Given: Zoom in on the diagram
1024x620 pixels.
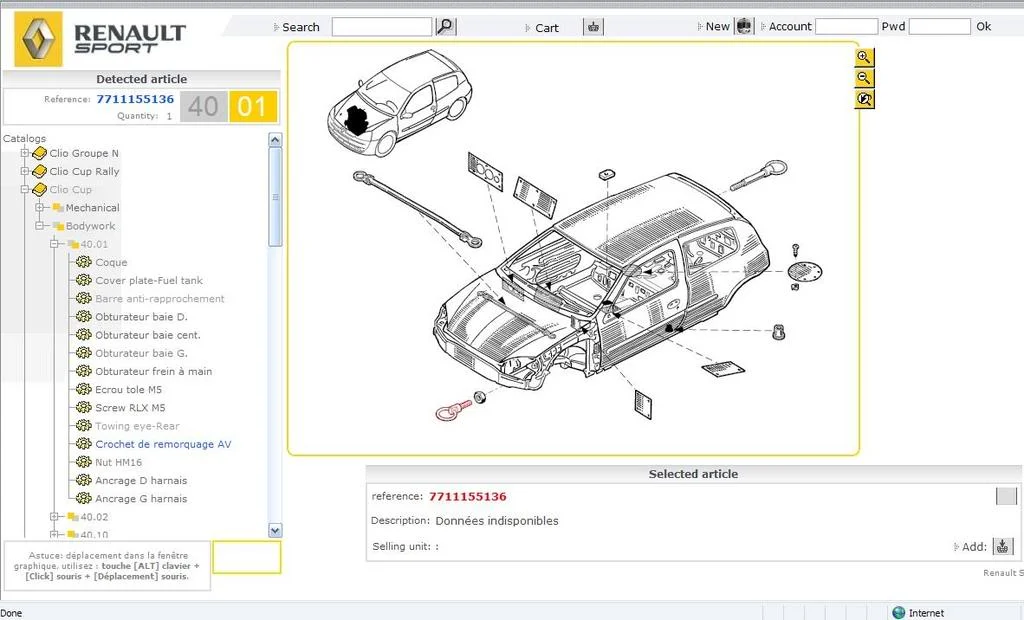Looking at the screenshot, I should tap(864, 57).
